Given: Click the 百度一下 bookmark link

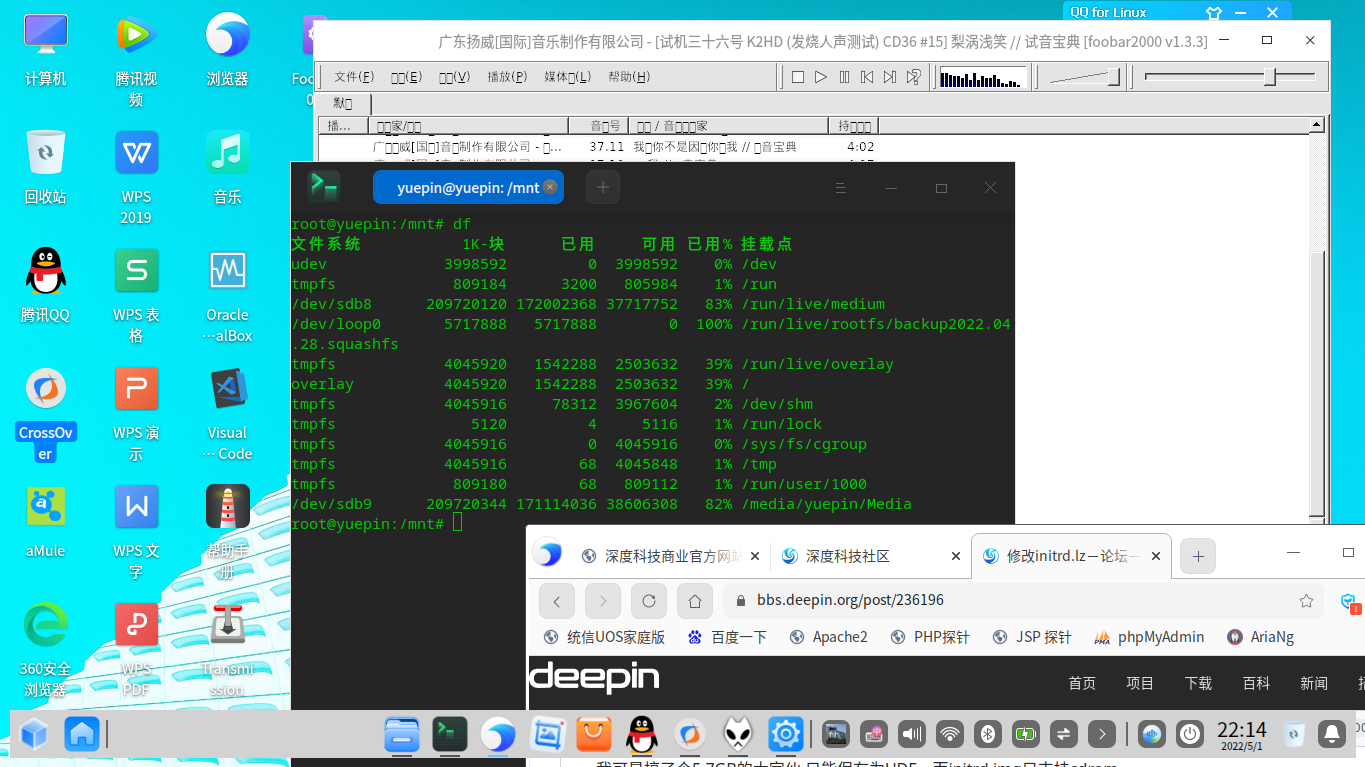Looking at the screenshot, I should [727, 637].
